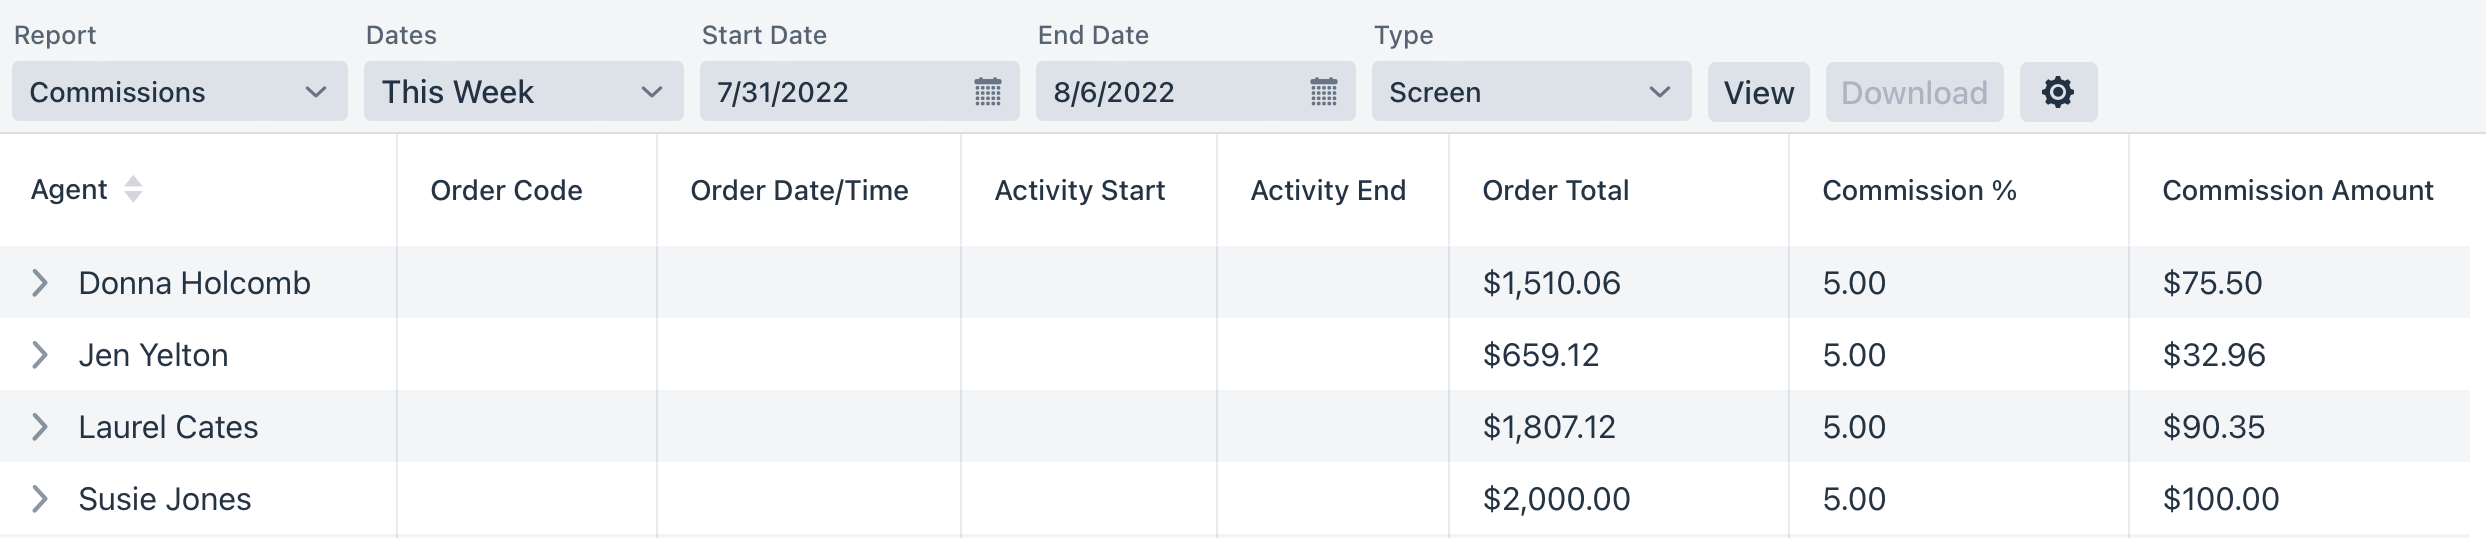This screenshot has width=2486, height=538.
Task: Open the Start Date calendar picker icon
Action: pyautogui.click(x=988, y=92)
